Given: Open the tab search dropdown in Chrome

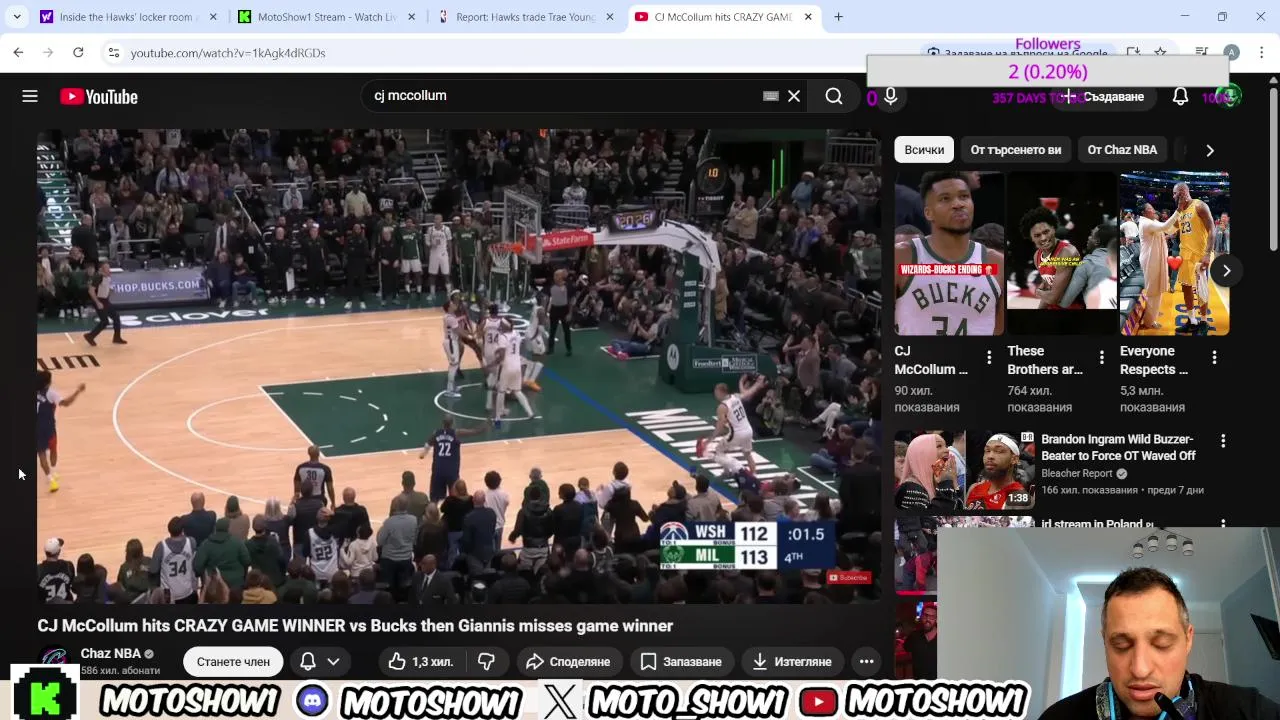Looking at the screenshot, I should (x=16, y=17).
